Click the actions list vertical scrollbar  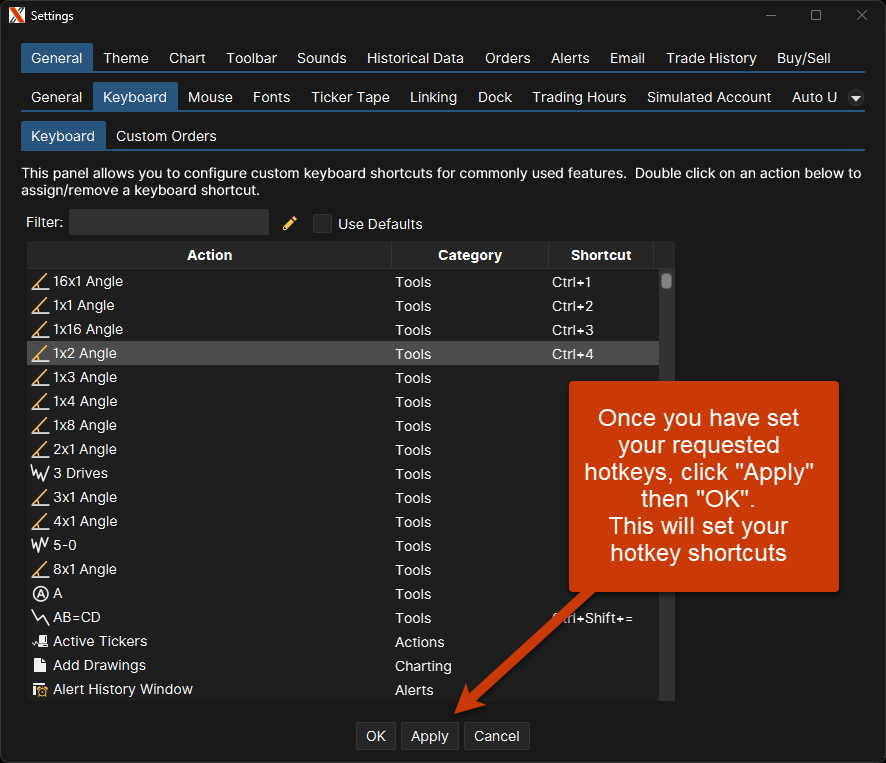tap(666, 282)
